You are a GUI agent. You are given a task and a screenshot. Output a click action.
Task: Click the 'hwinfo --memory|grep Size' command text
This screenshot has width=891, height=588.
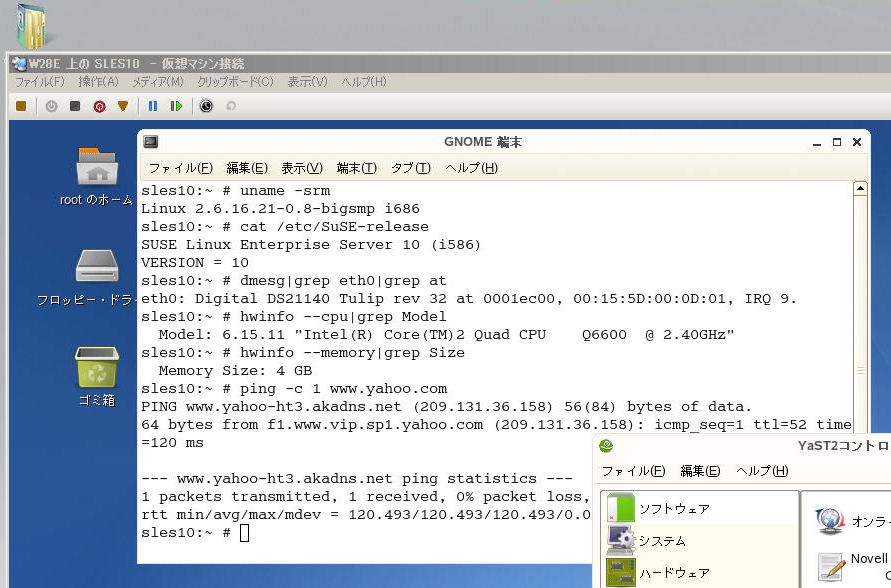pos(352,353)
